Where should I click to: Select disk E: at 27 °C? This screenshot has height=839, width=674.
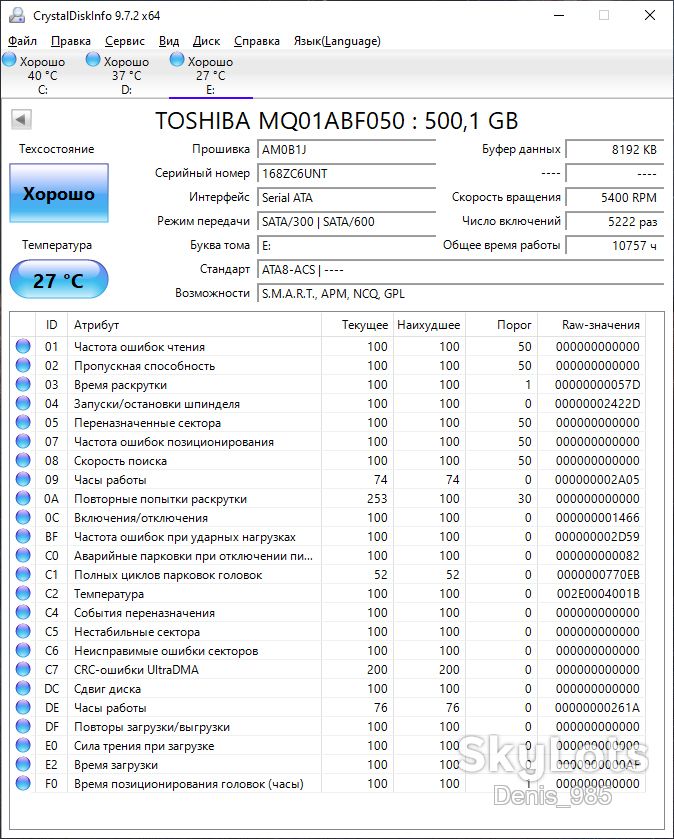(x=210, y=75)
